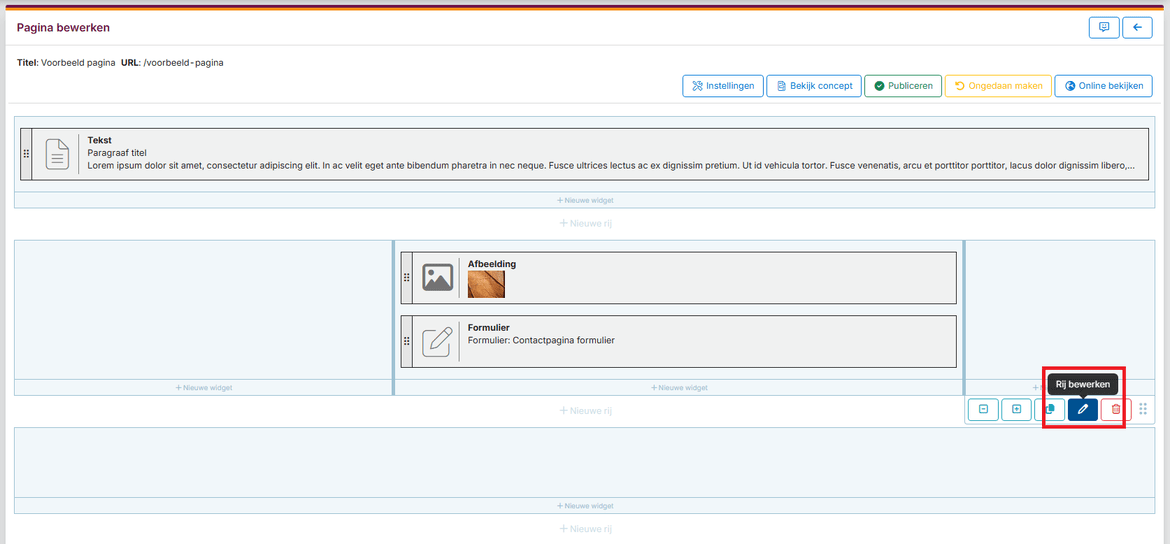Screen dimensions: 1170x544
Task: Click the plus-square icon to add a column
Action: click(x=1016, y=409)
